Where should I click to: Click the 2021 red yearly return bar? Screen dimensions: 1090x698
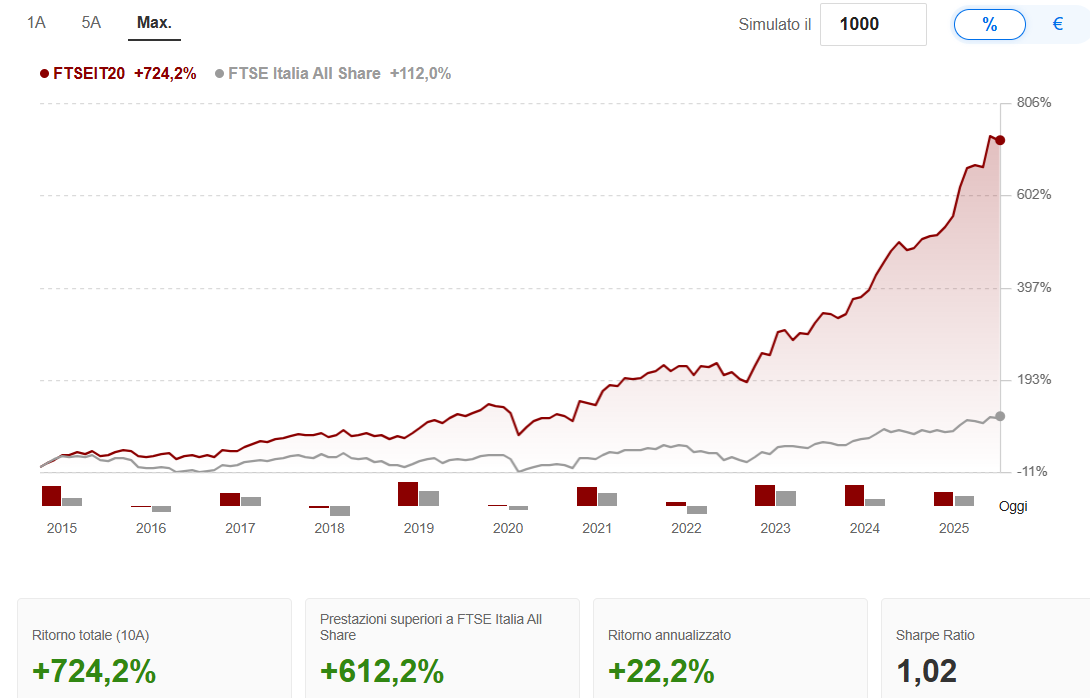click(x=587, y=496)
